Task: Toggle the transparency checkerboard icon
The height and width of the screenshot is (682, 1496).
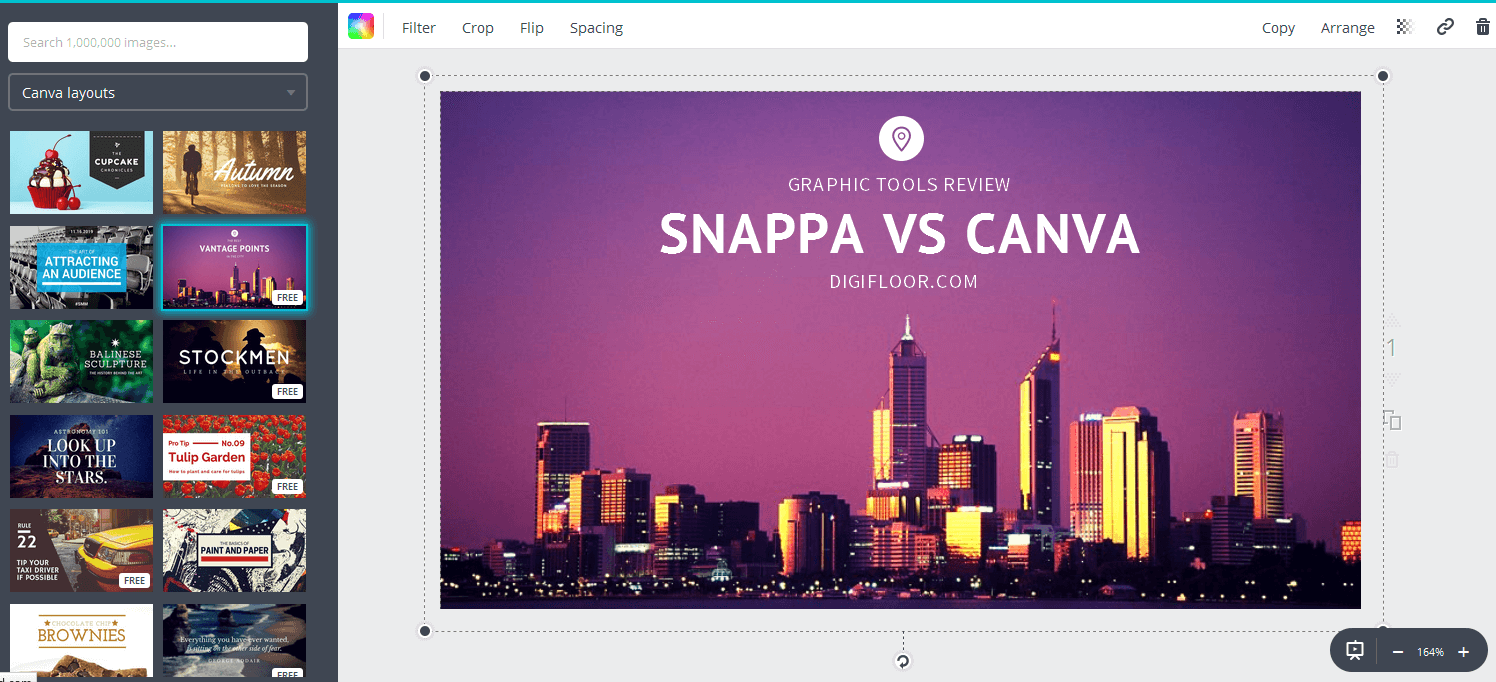Action: [x=1405, y=27]
